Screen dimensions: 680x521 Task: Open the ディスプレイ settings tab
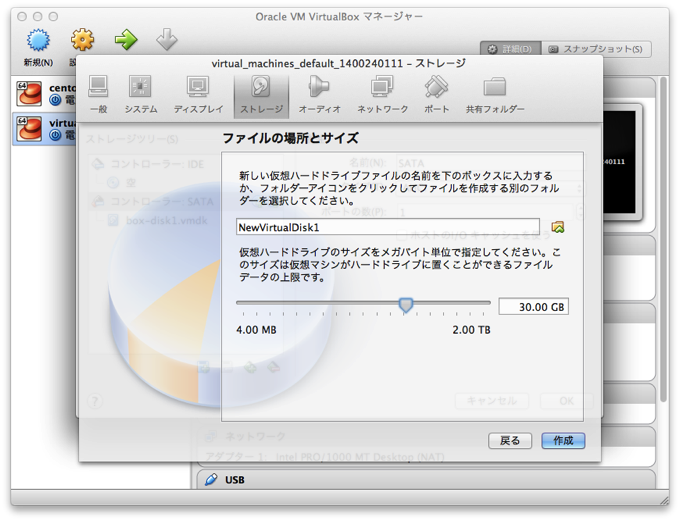pos(198,95)
